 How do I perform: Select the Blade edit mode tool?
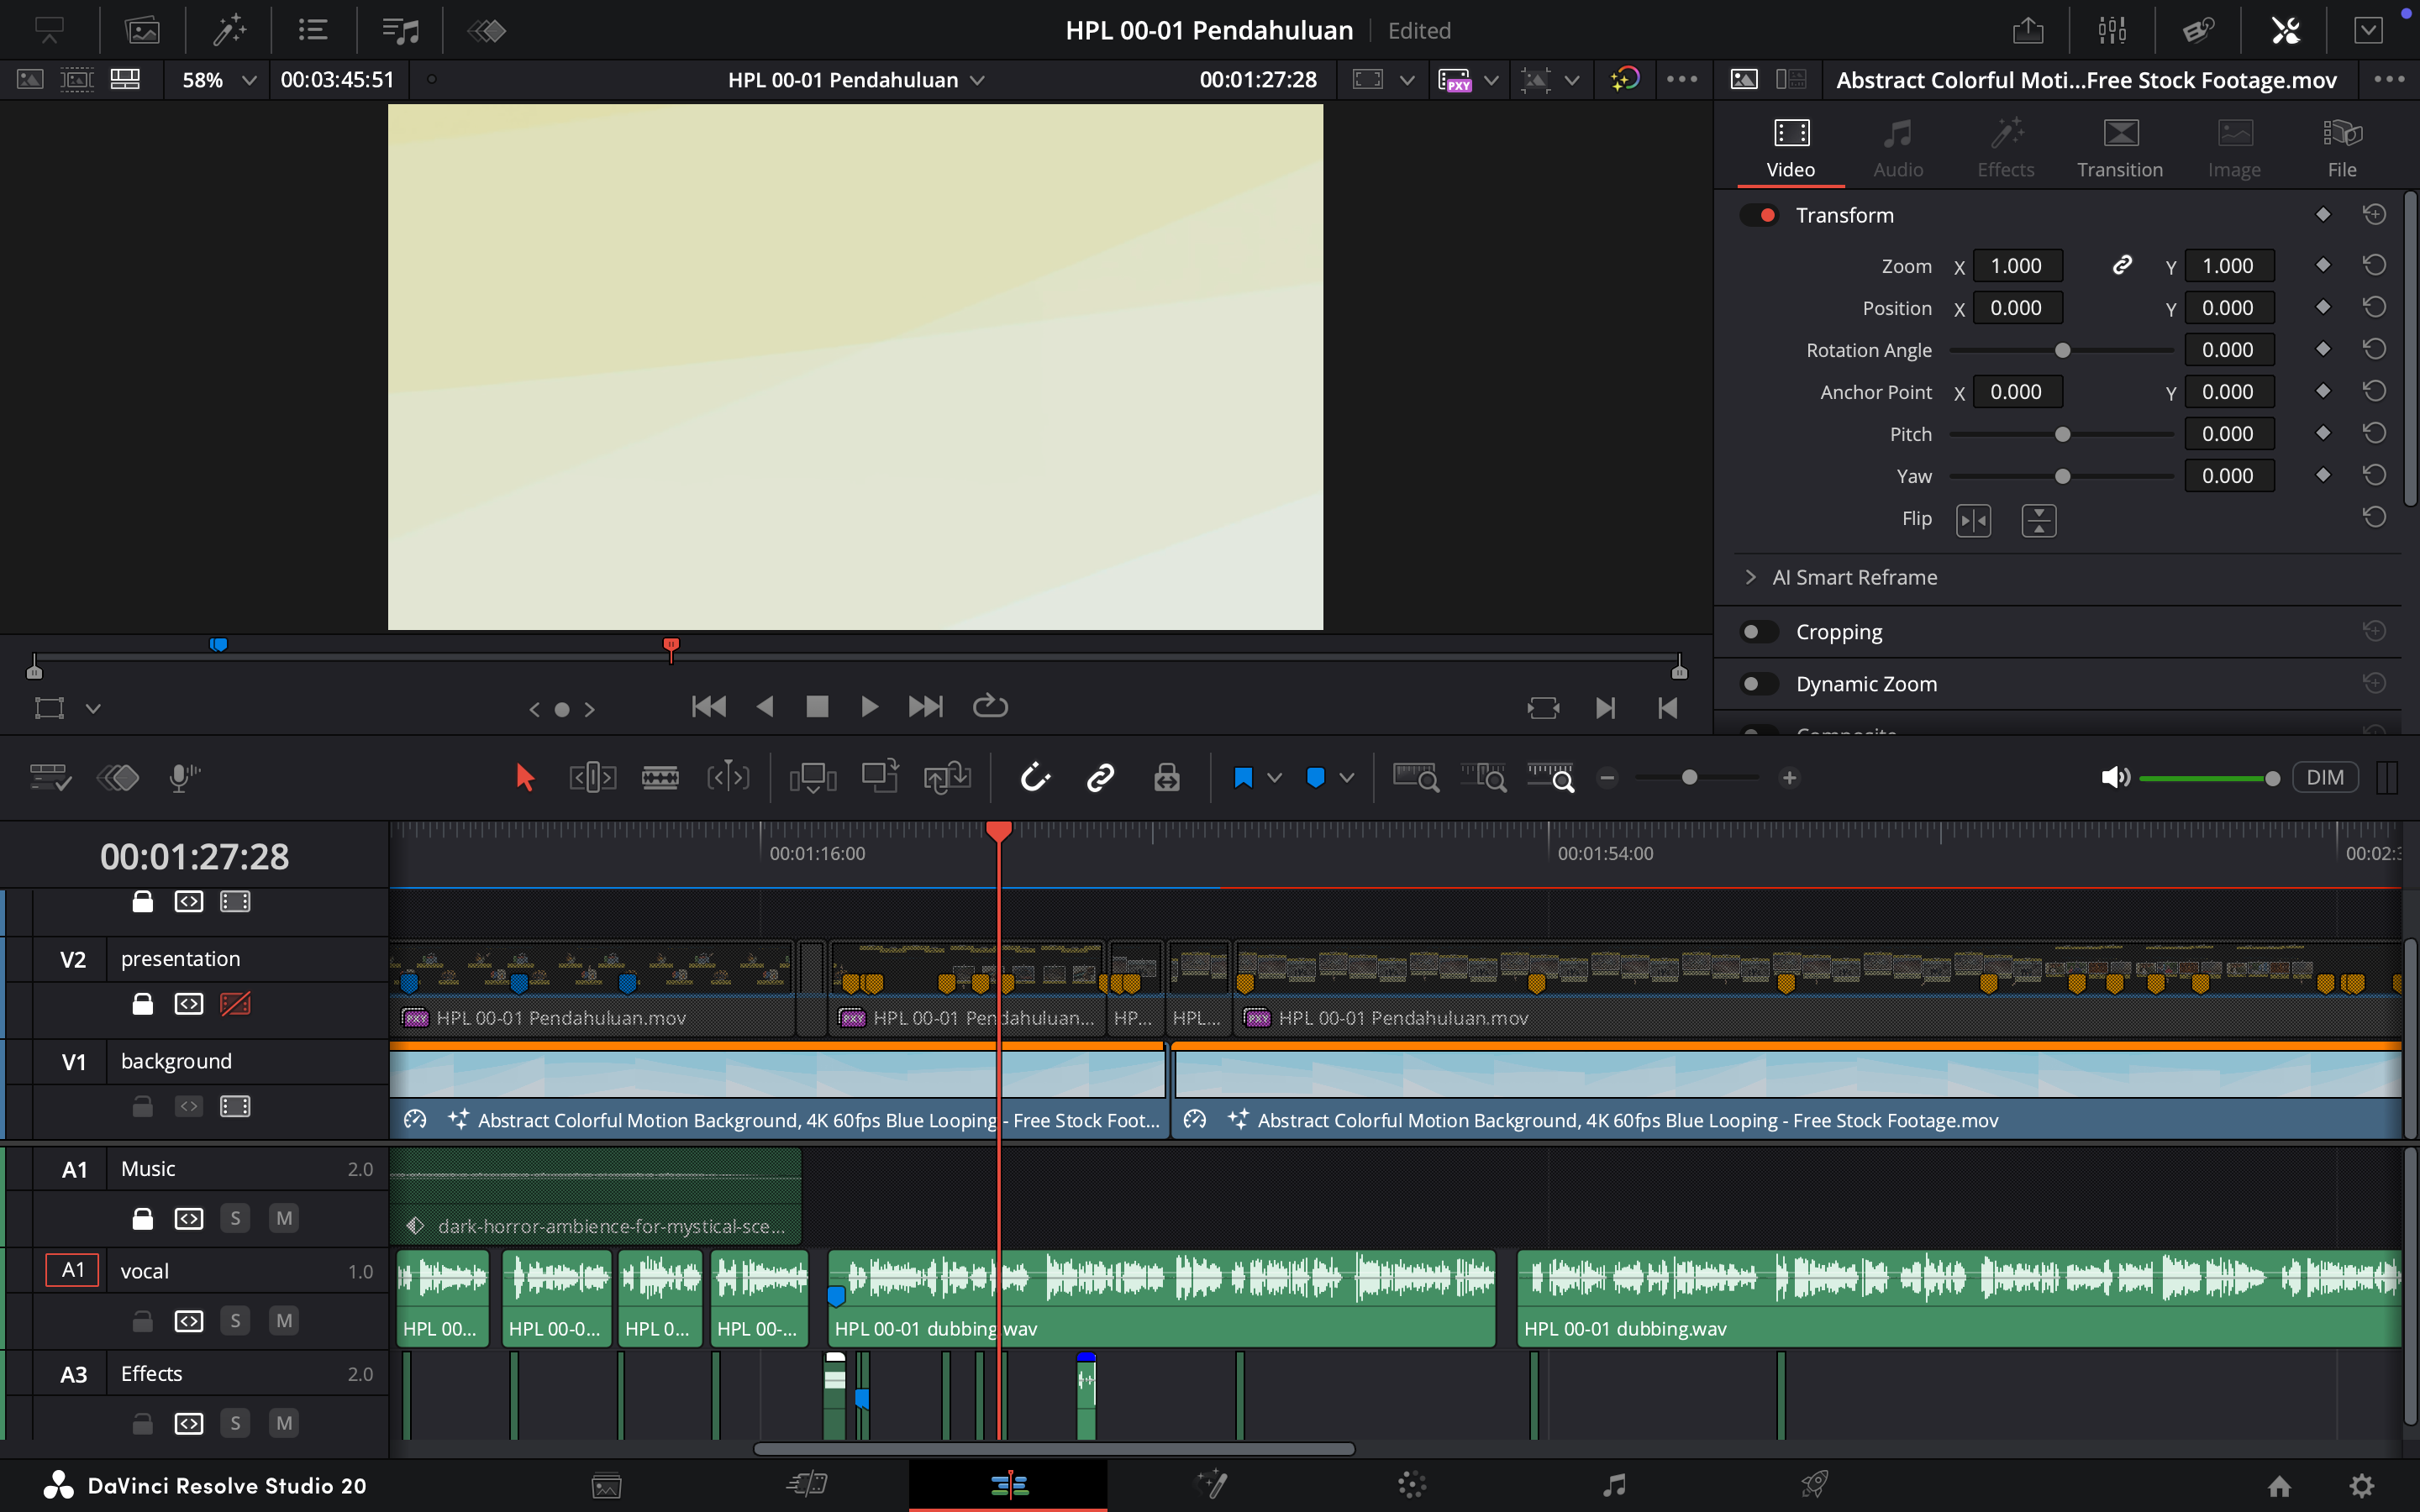click(660, 777)
